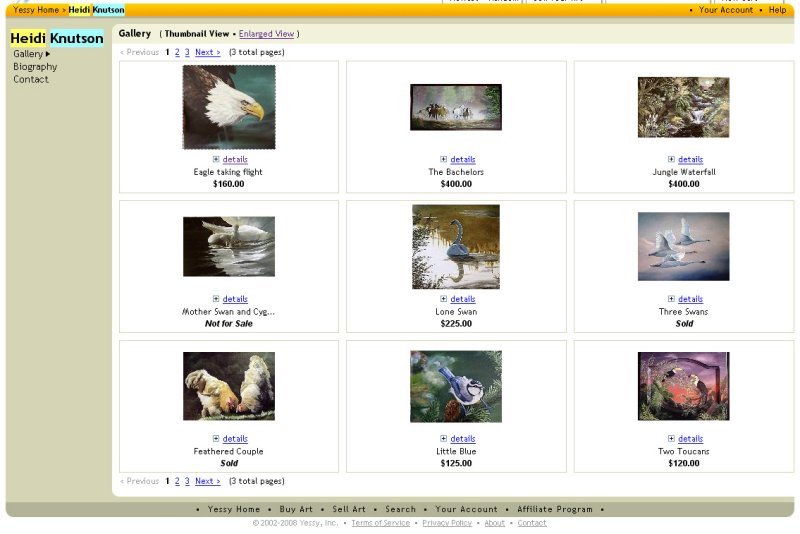Click Yessy Home in the breadcrumb
This screenshot has width=800, height=534.
pyautogui.click(x=36, y=10)
